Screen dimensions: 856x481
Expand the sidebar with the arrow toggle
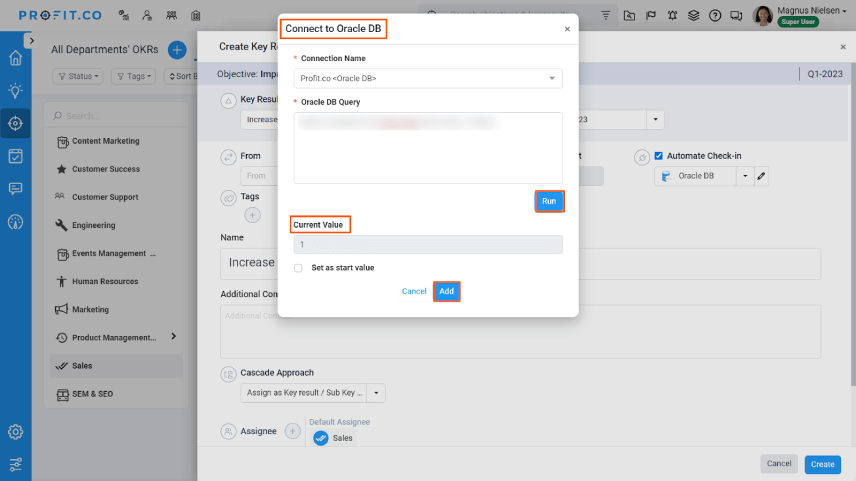click(x=31, y=40)
